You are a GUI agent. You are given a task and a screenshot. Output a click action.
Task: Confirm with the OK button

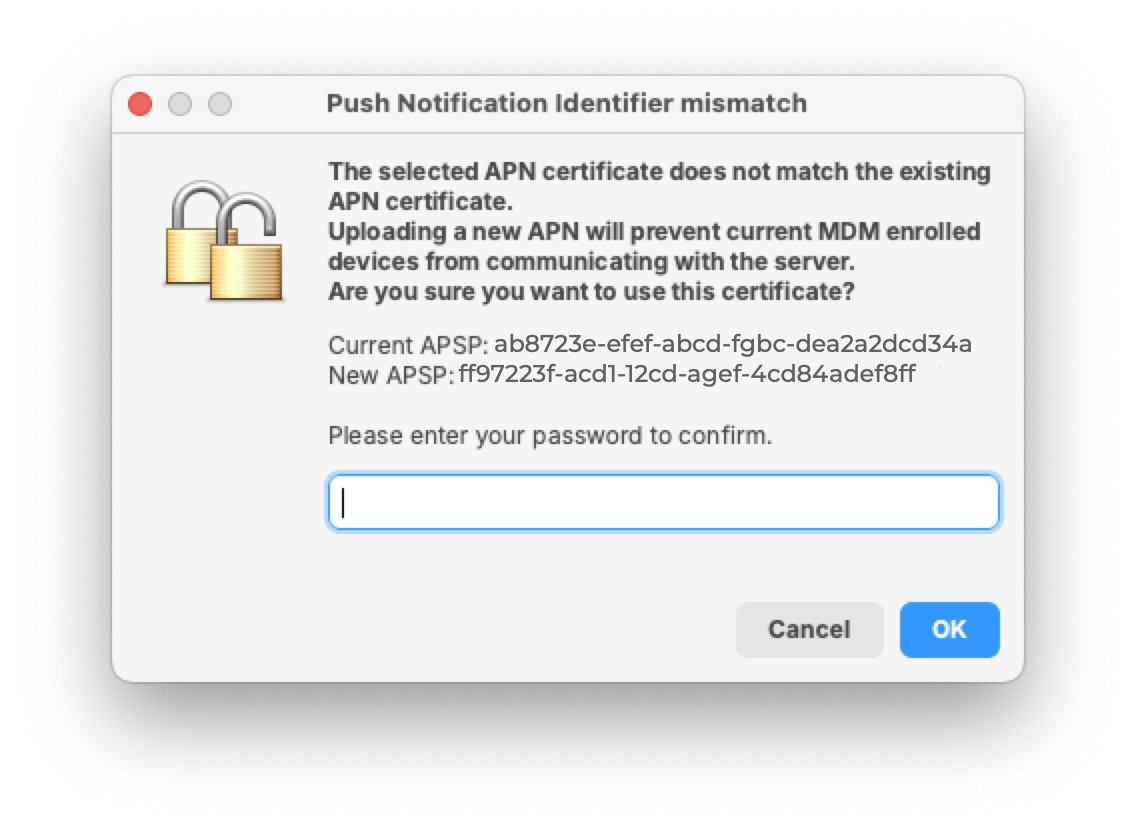pos(949,629)
